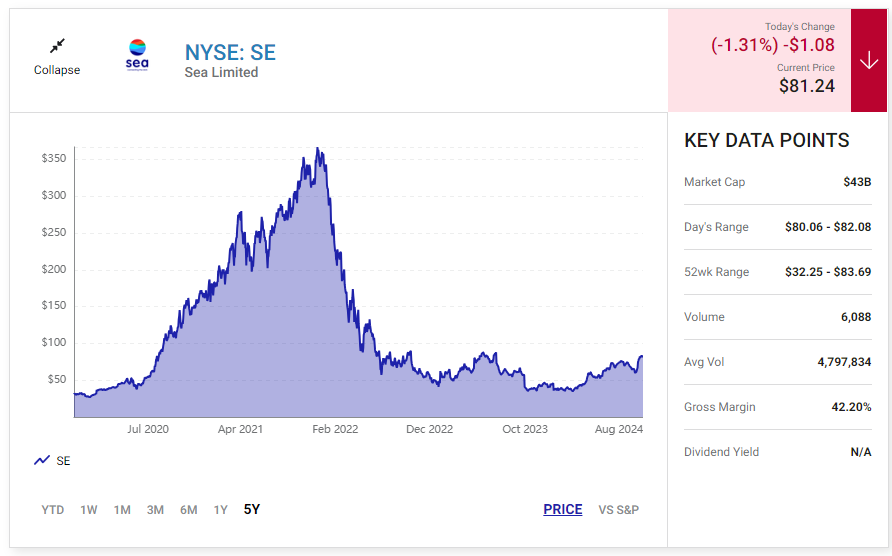Toggle chart to VS S&P comparison
Viewport: 892px width, 556px height.
click(618, 510)
